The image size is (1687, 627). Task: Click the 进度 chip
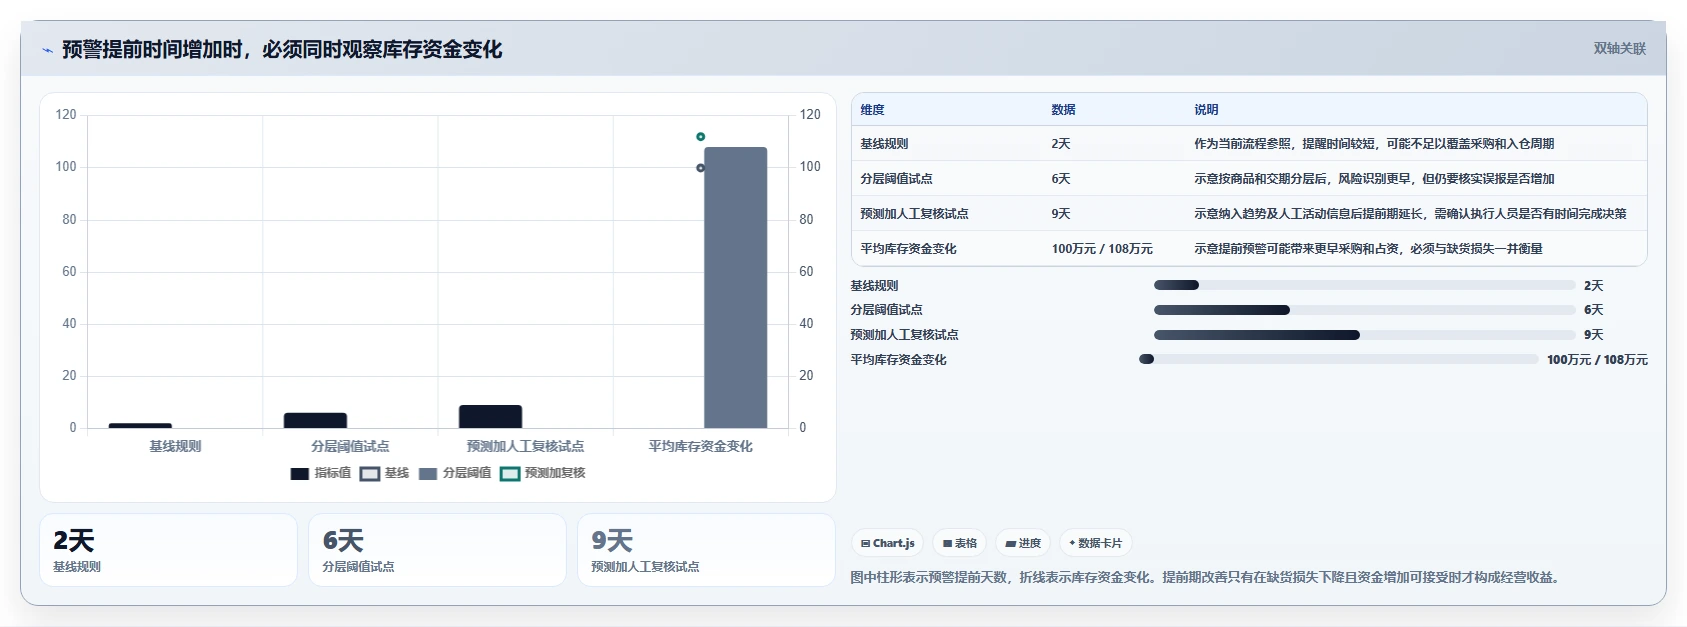pos(1023,543)
